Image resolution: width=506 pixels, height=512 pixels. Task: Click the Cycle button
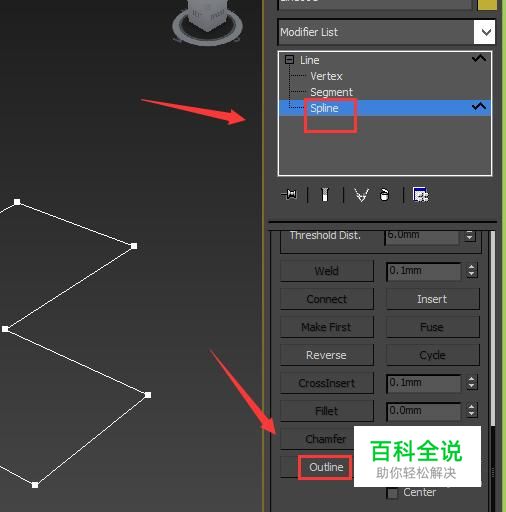(432, 355)
